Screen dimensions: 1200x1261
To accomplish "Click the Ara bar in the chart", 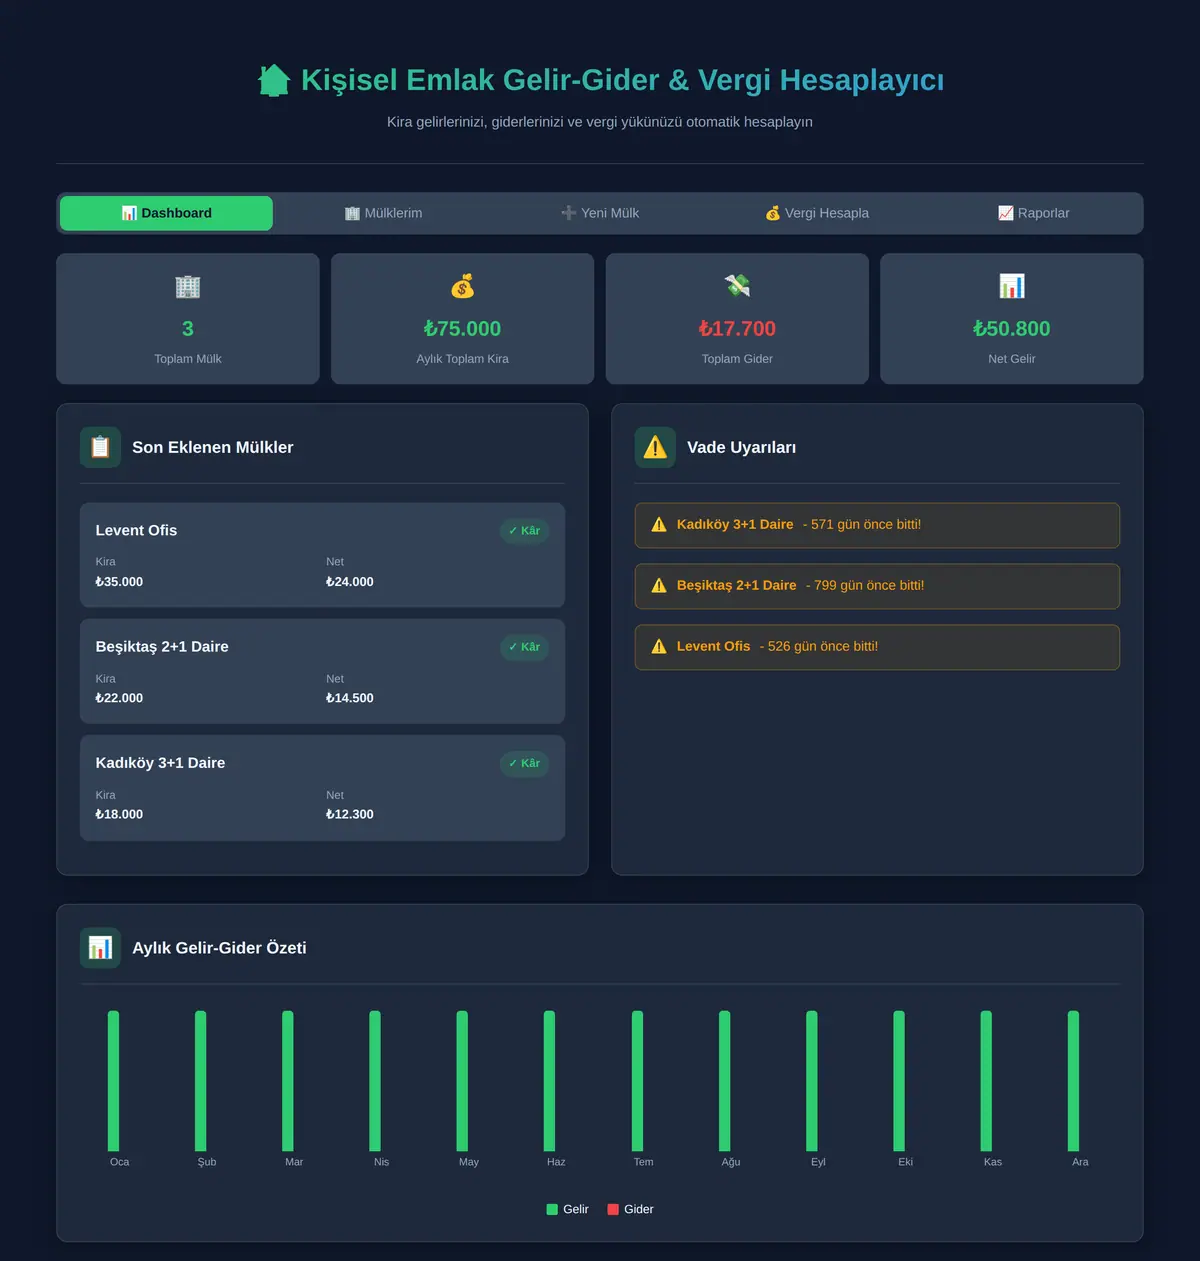I will [x=1073, y=1081].
